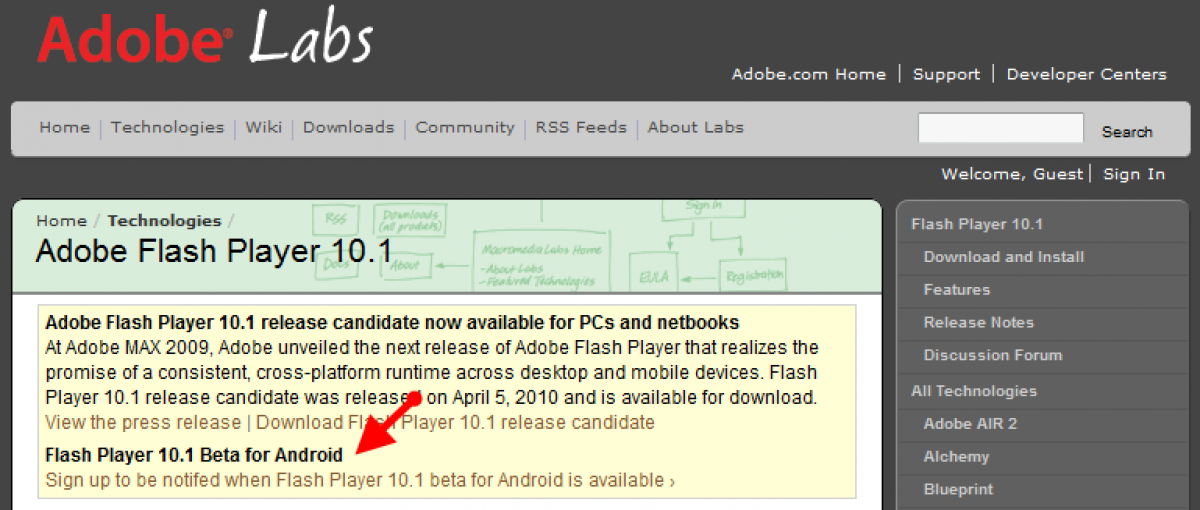1200x510 pixels.
Task: Go to the Downloads nav item
Action: pos(348,127)
